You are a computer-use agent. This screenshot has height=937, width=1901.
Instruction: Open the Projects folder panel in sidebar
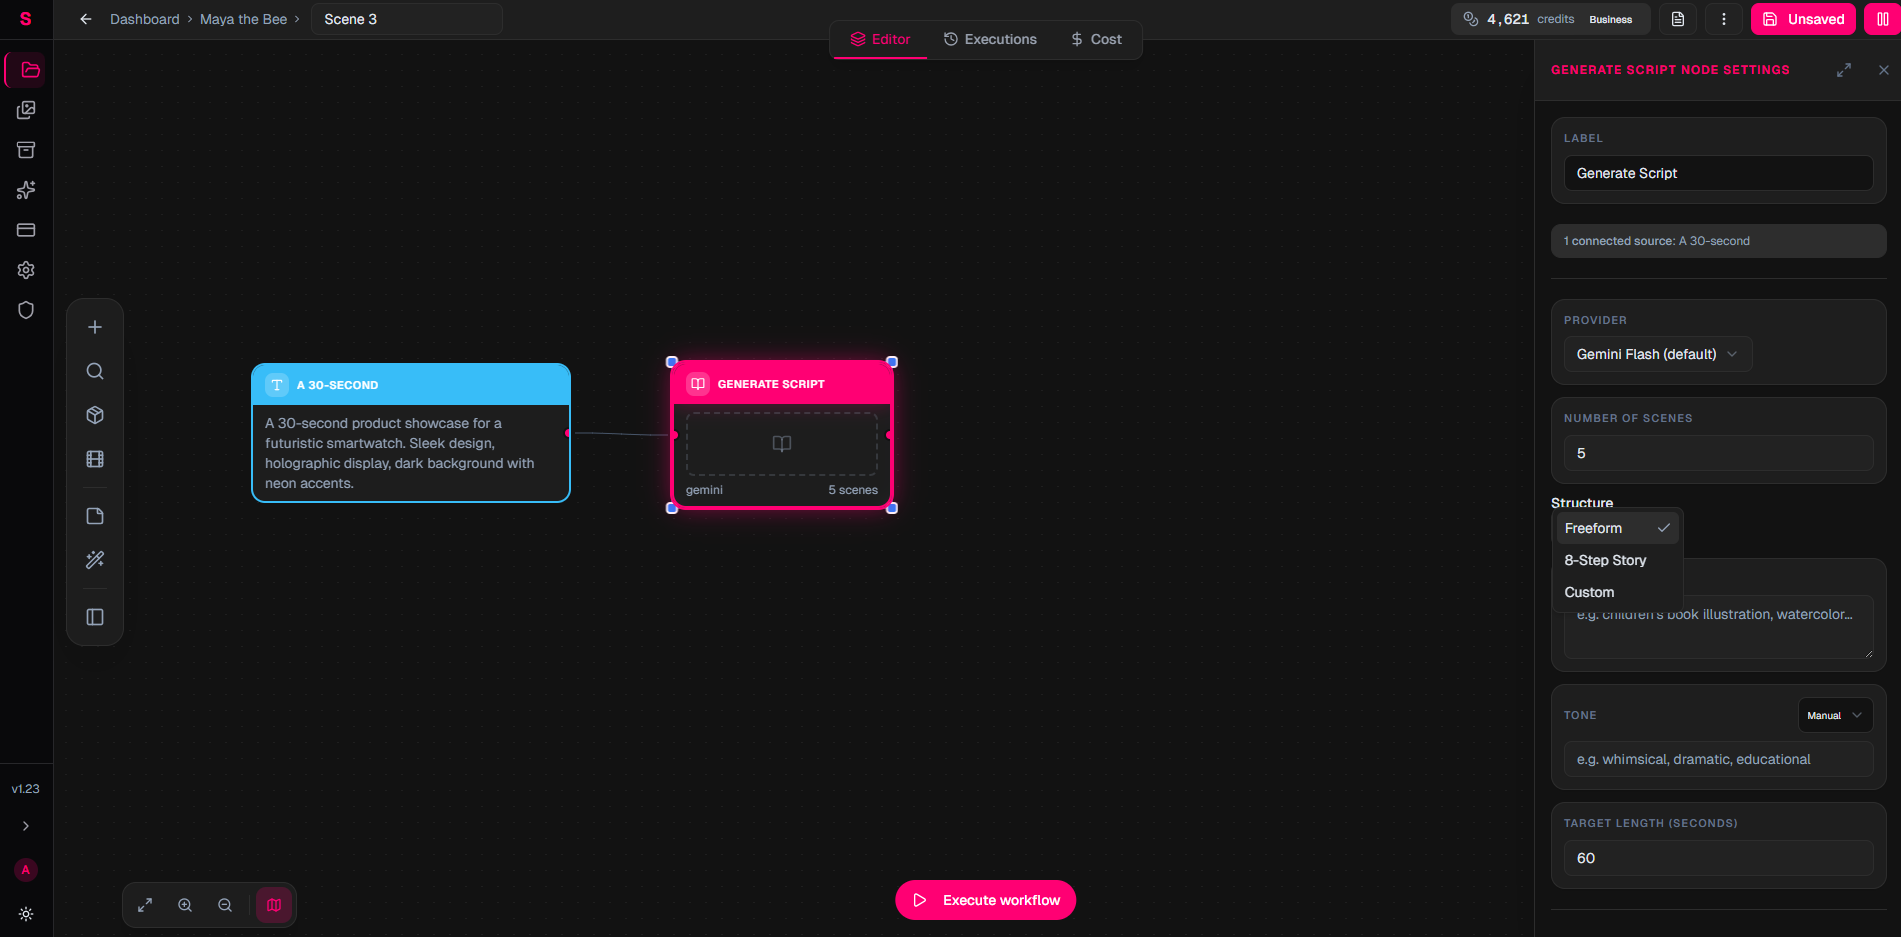[26, 70]
